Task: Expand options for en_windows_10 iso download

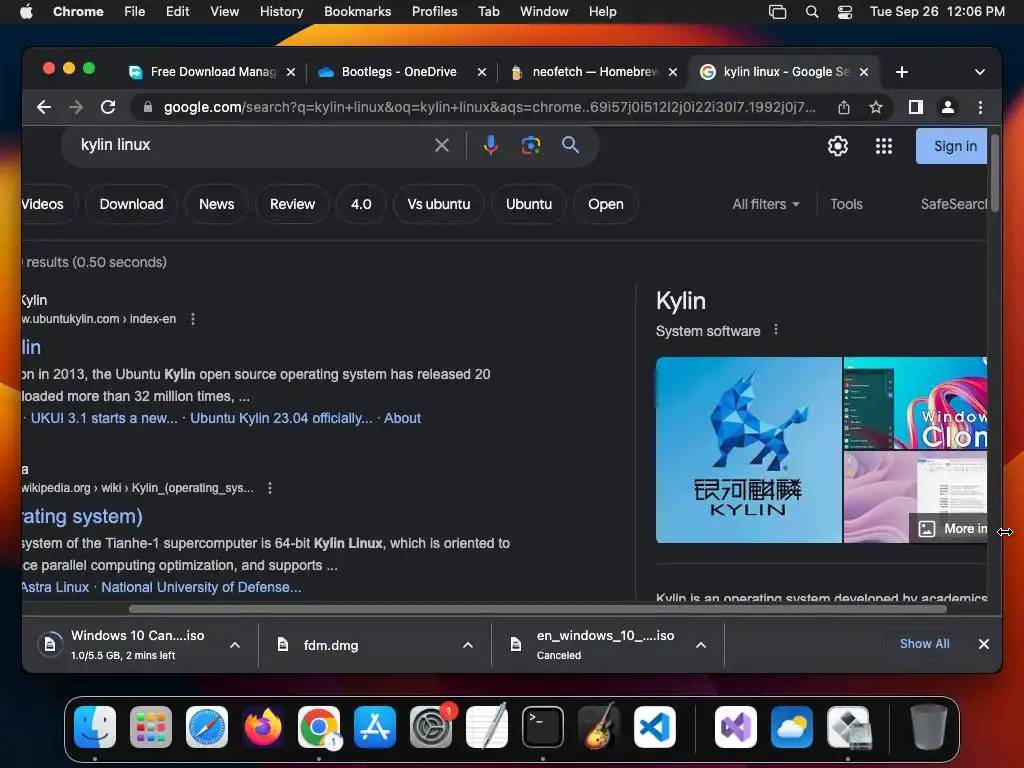Action: (701, 645)
